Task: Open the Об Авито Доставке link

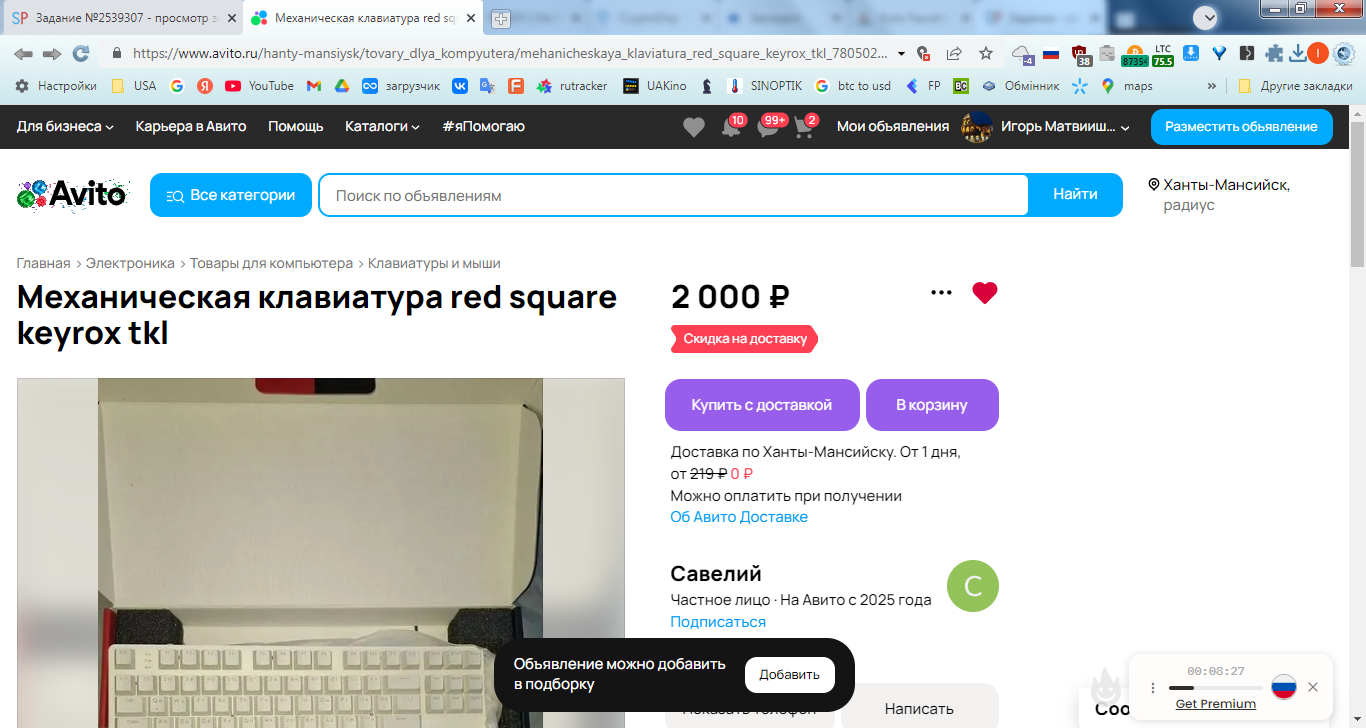Action: pyautogui.click(x=739, y=517)
